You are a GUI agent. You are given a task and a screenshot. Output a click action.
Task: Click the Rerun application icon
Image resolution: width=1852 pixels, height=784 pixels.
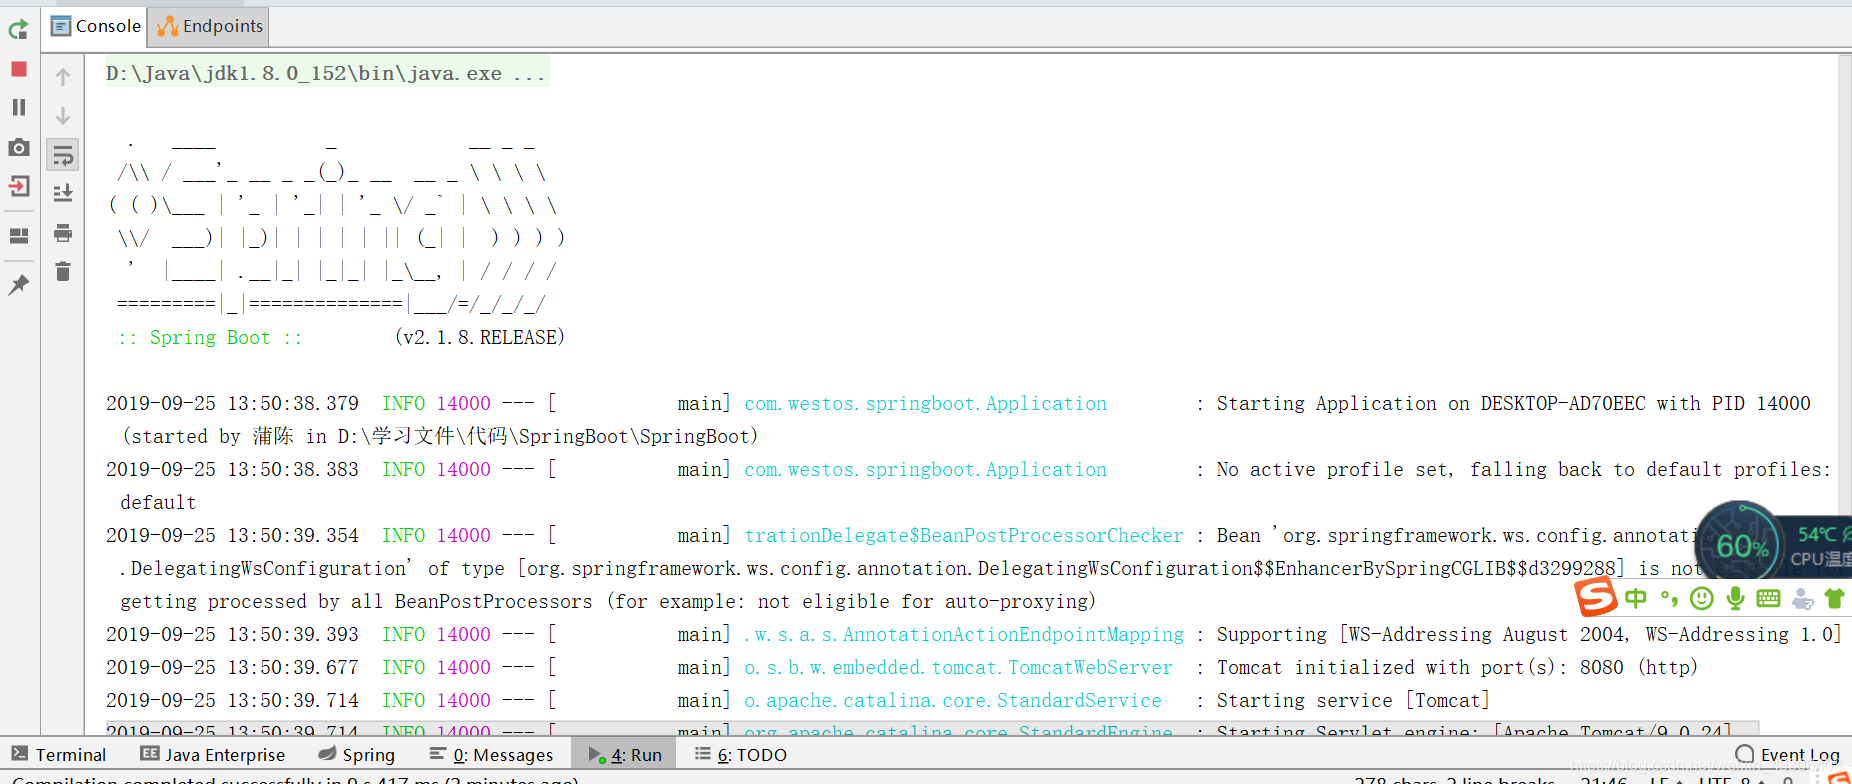tap(18, 30)
